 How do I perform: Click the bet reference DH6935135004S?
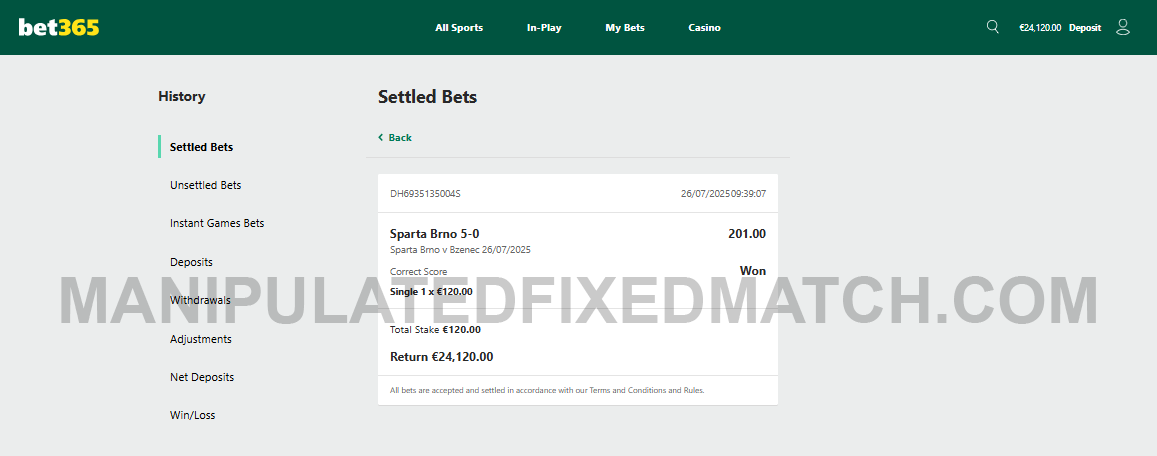point(425,193)
